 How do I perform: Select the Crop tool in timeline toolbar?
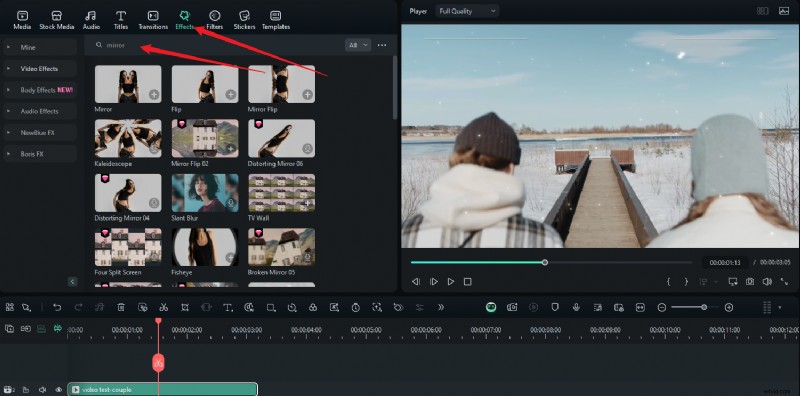185,307
